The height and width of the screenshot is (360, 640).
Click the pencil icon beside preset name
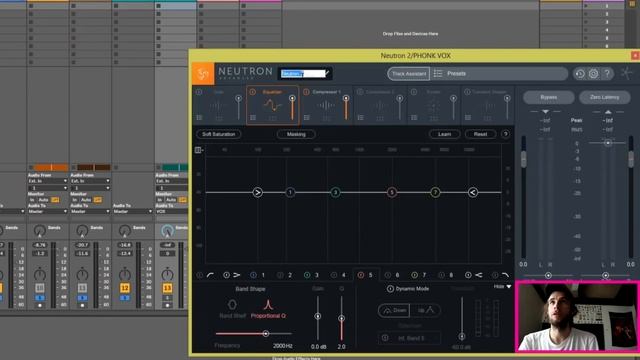click(x=327, y=73)
